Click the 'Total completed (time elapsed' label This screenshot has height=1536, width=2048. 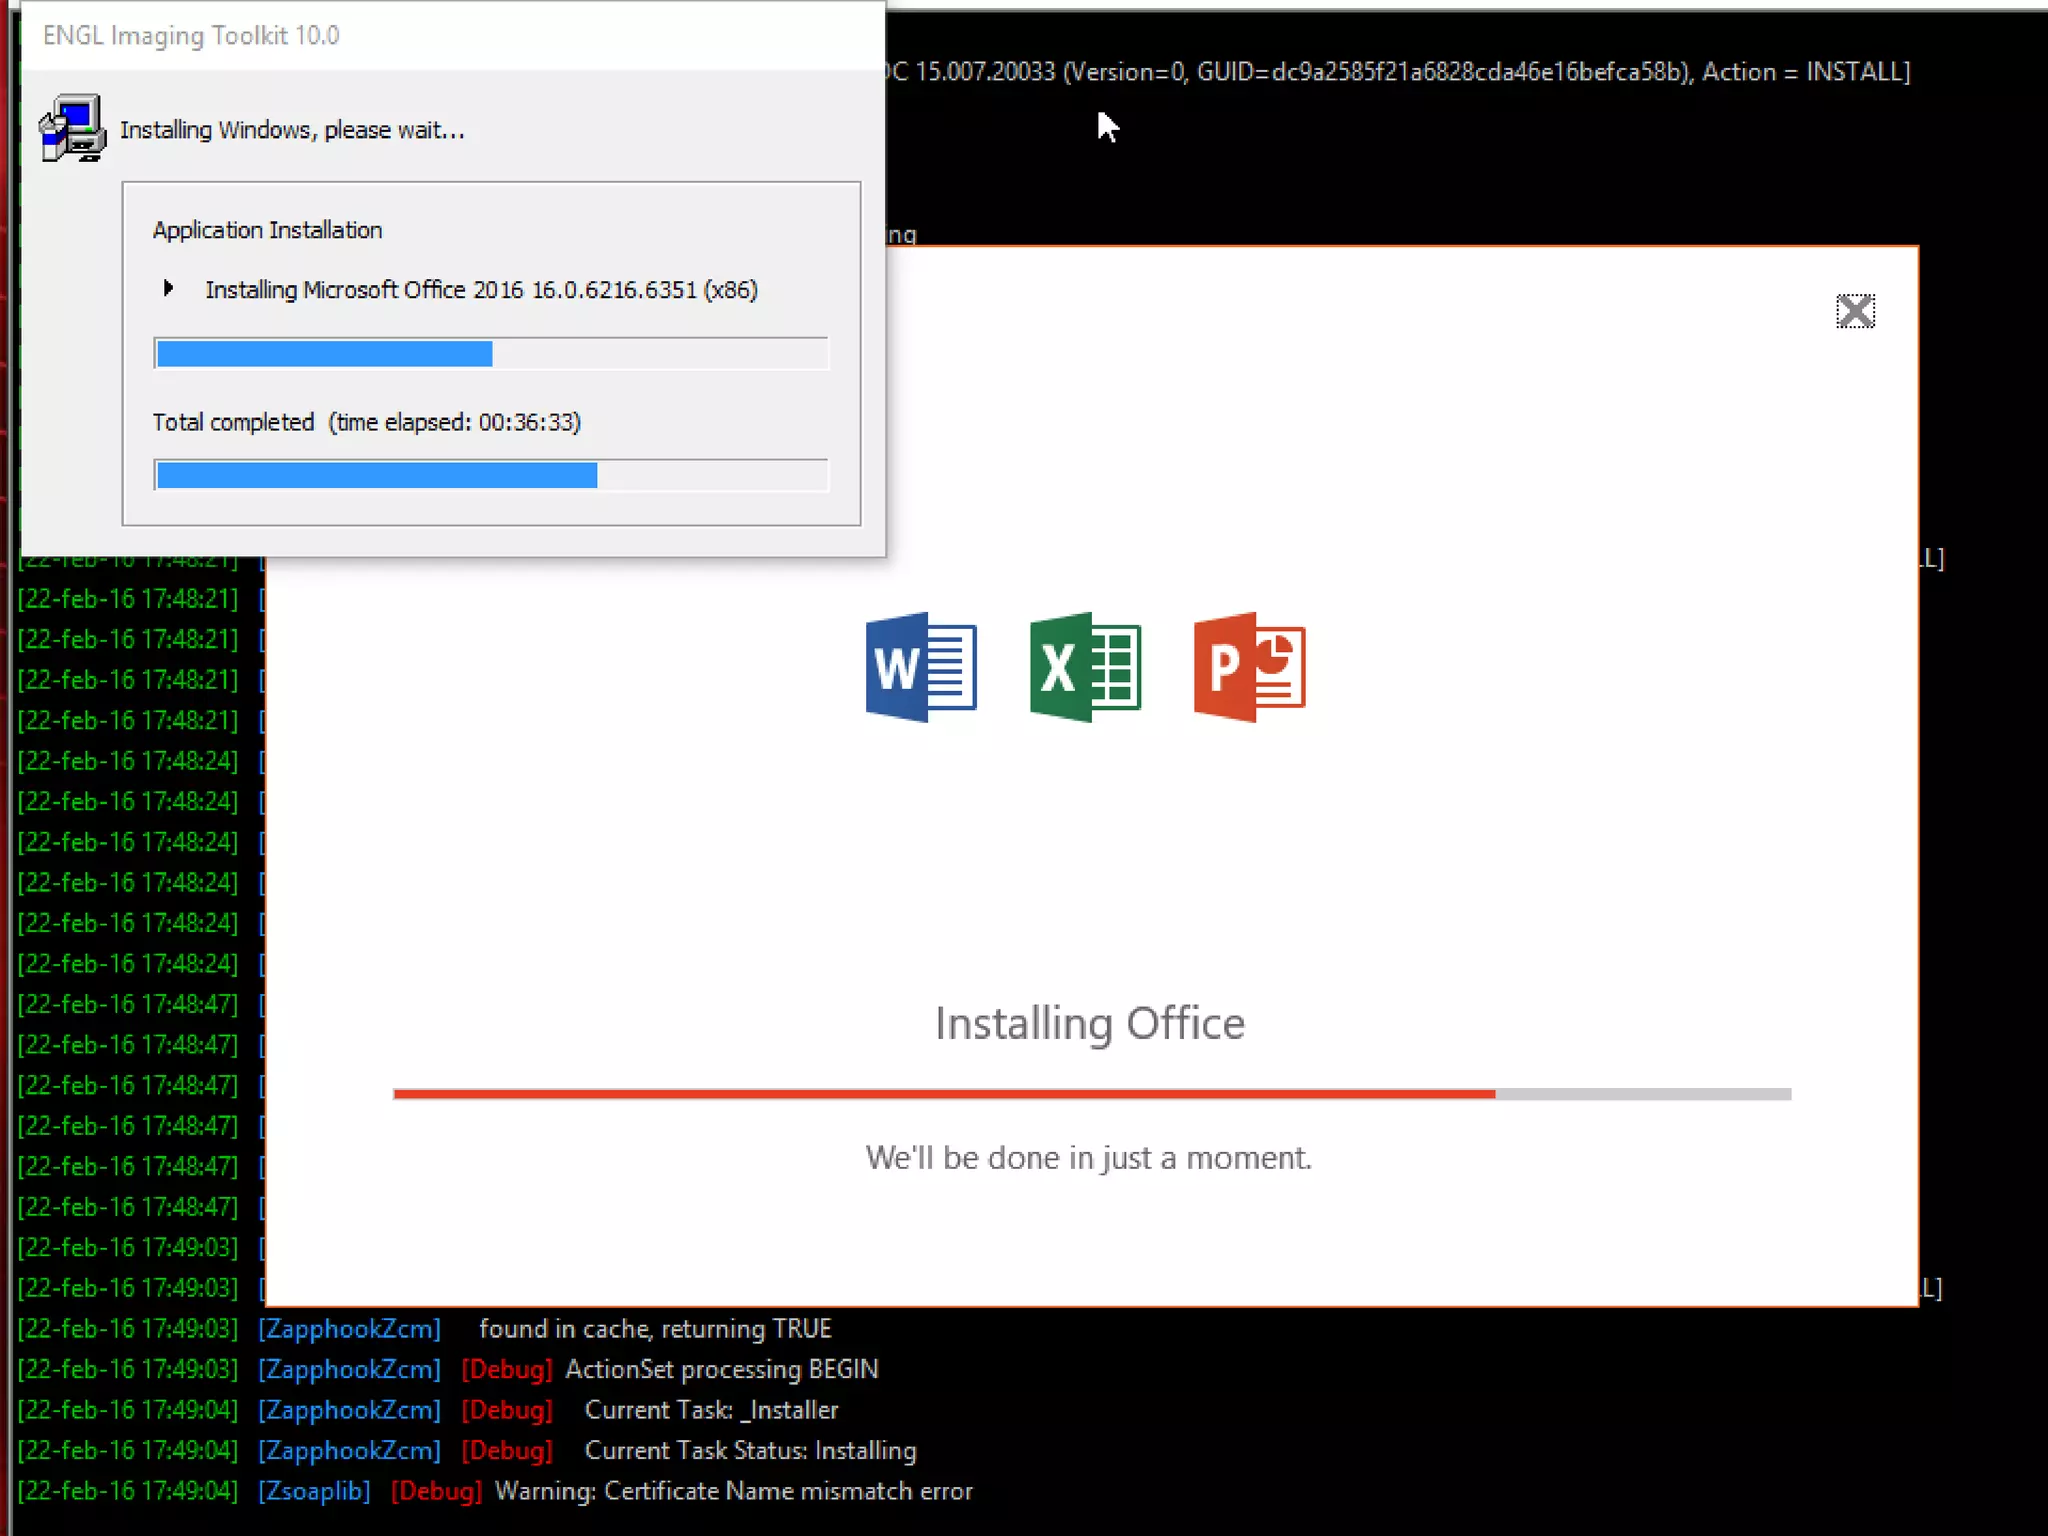point(366,422)
